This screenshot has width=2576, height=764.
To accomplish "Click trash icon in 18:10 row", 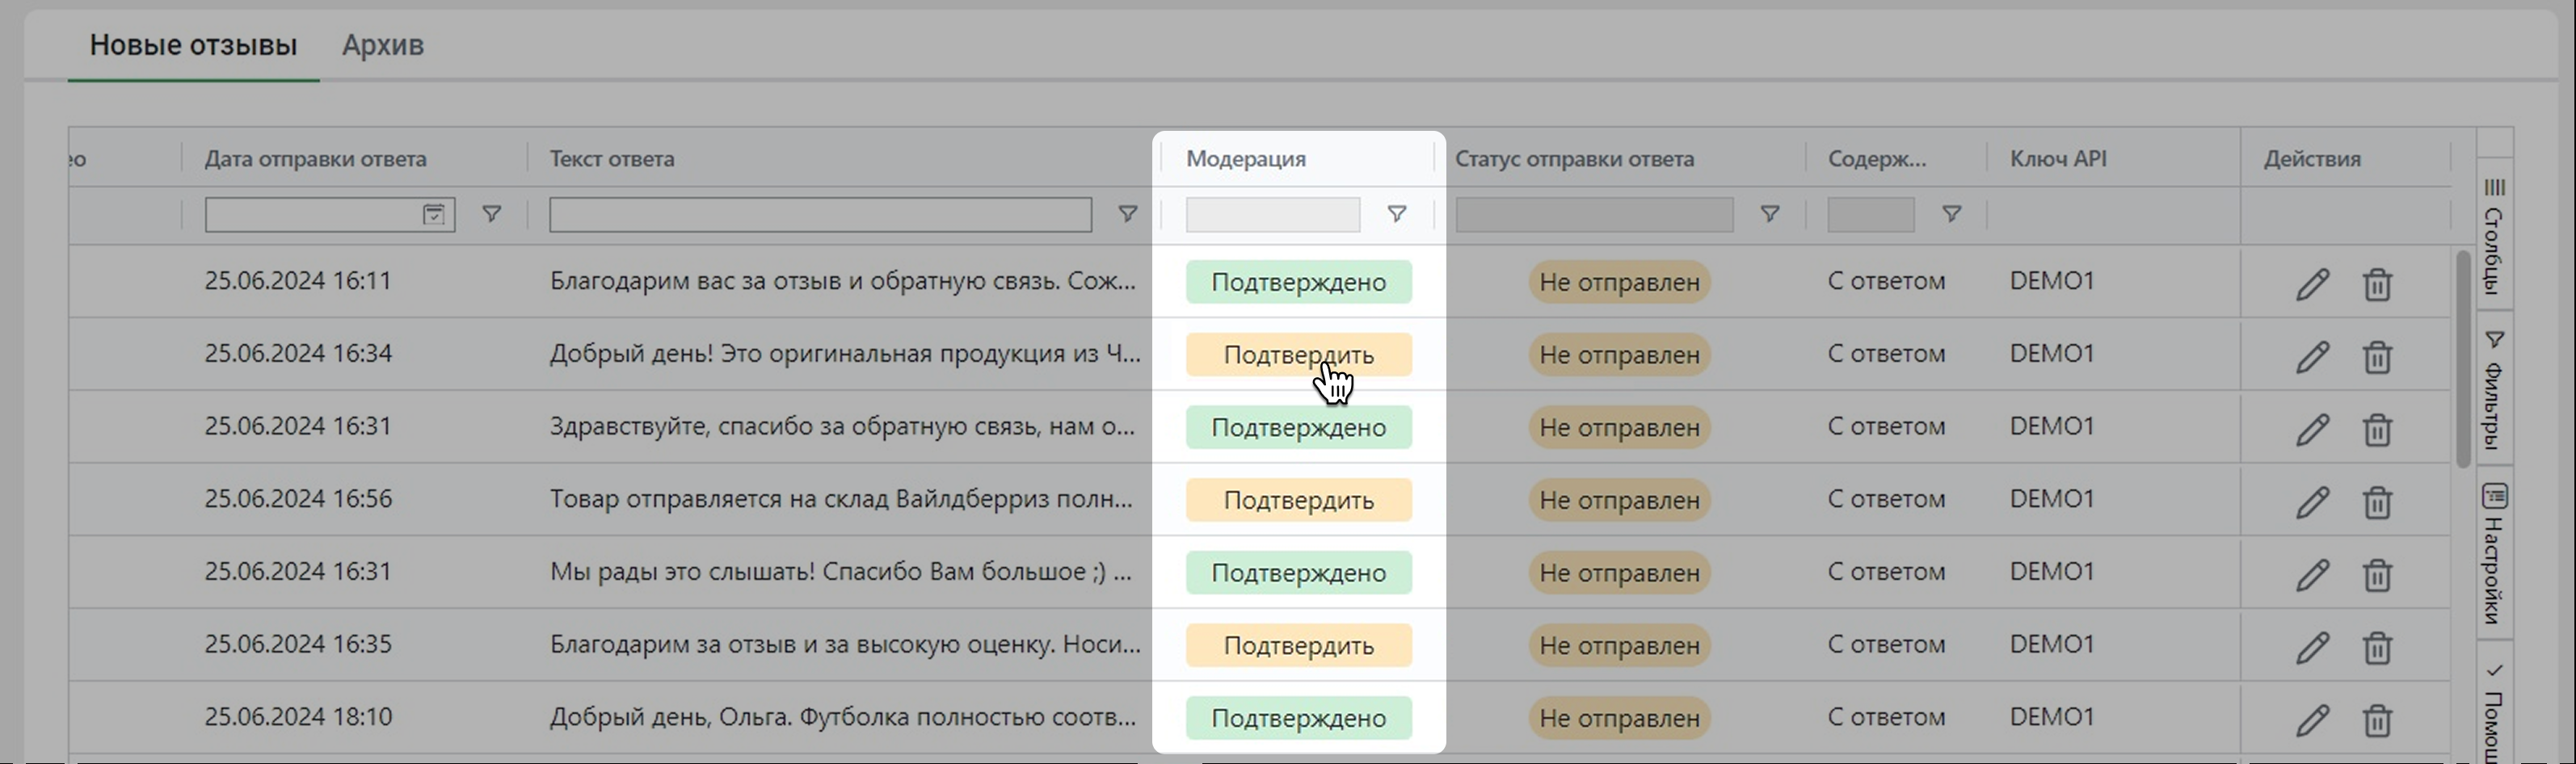I will (2377, 720).
